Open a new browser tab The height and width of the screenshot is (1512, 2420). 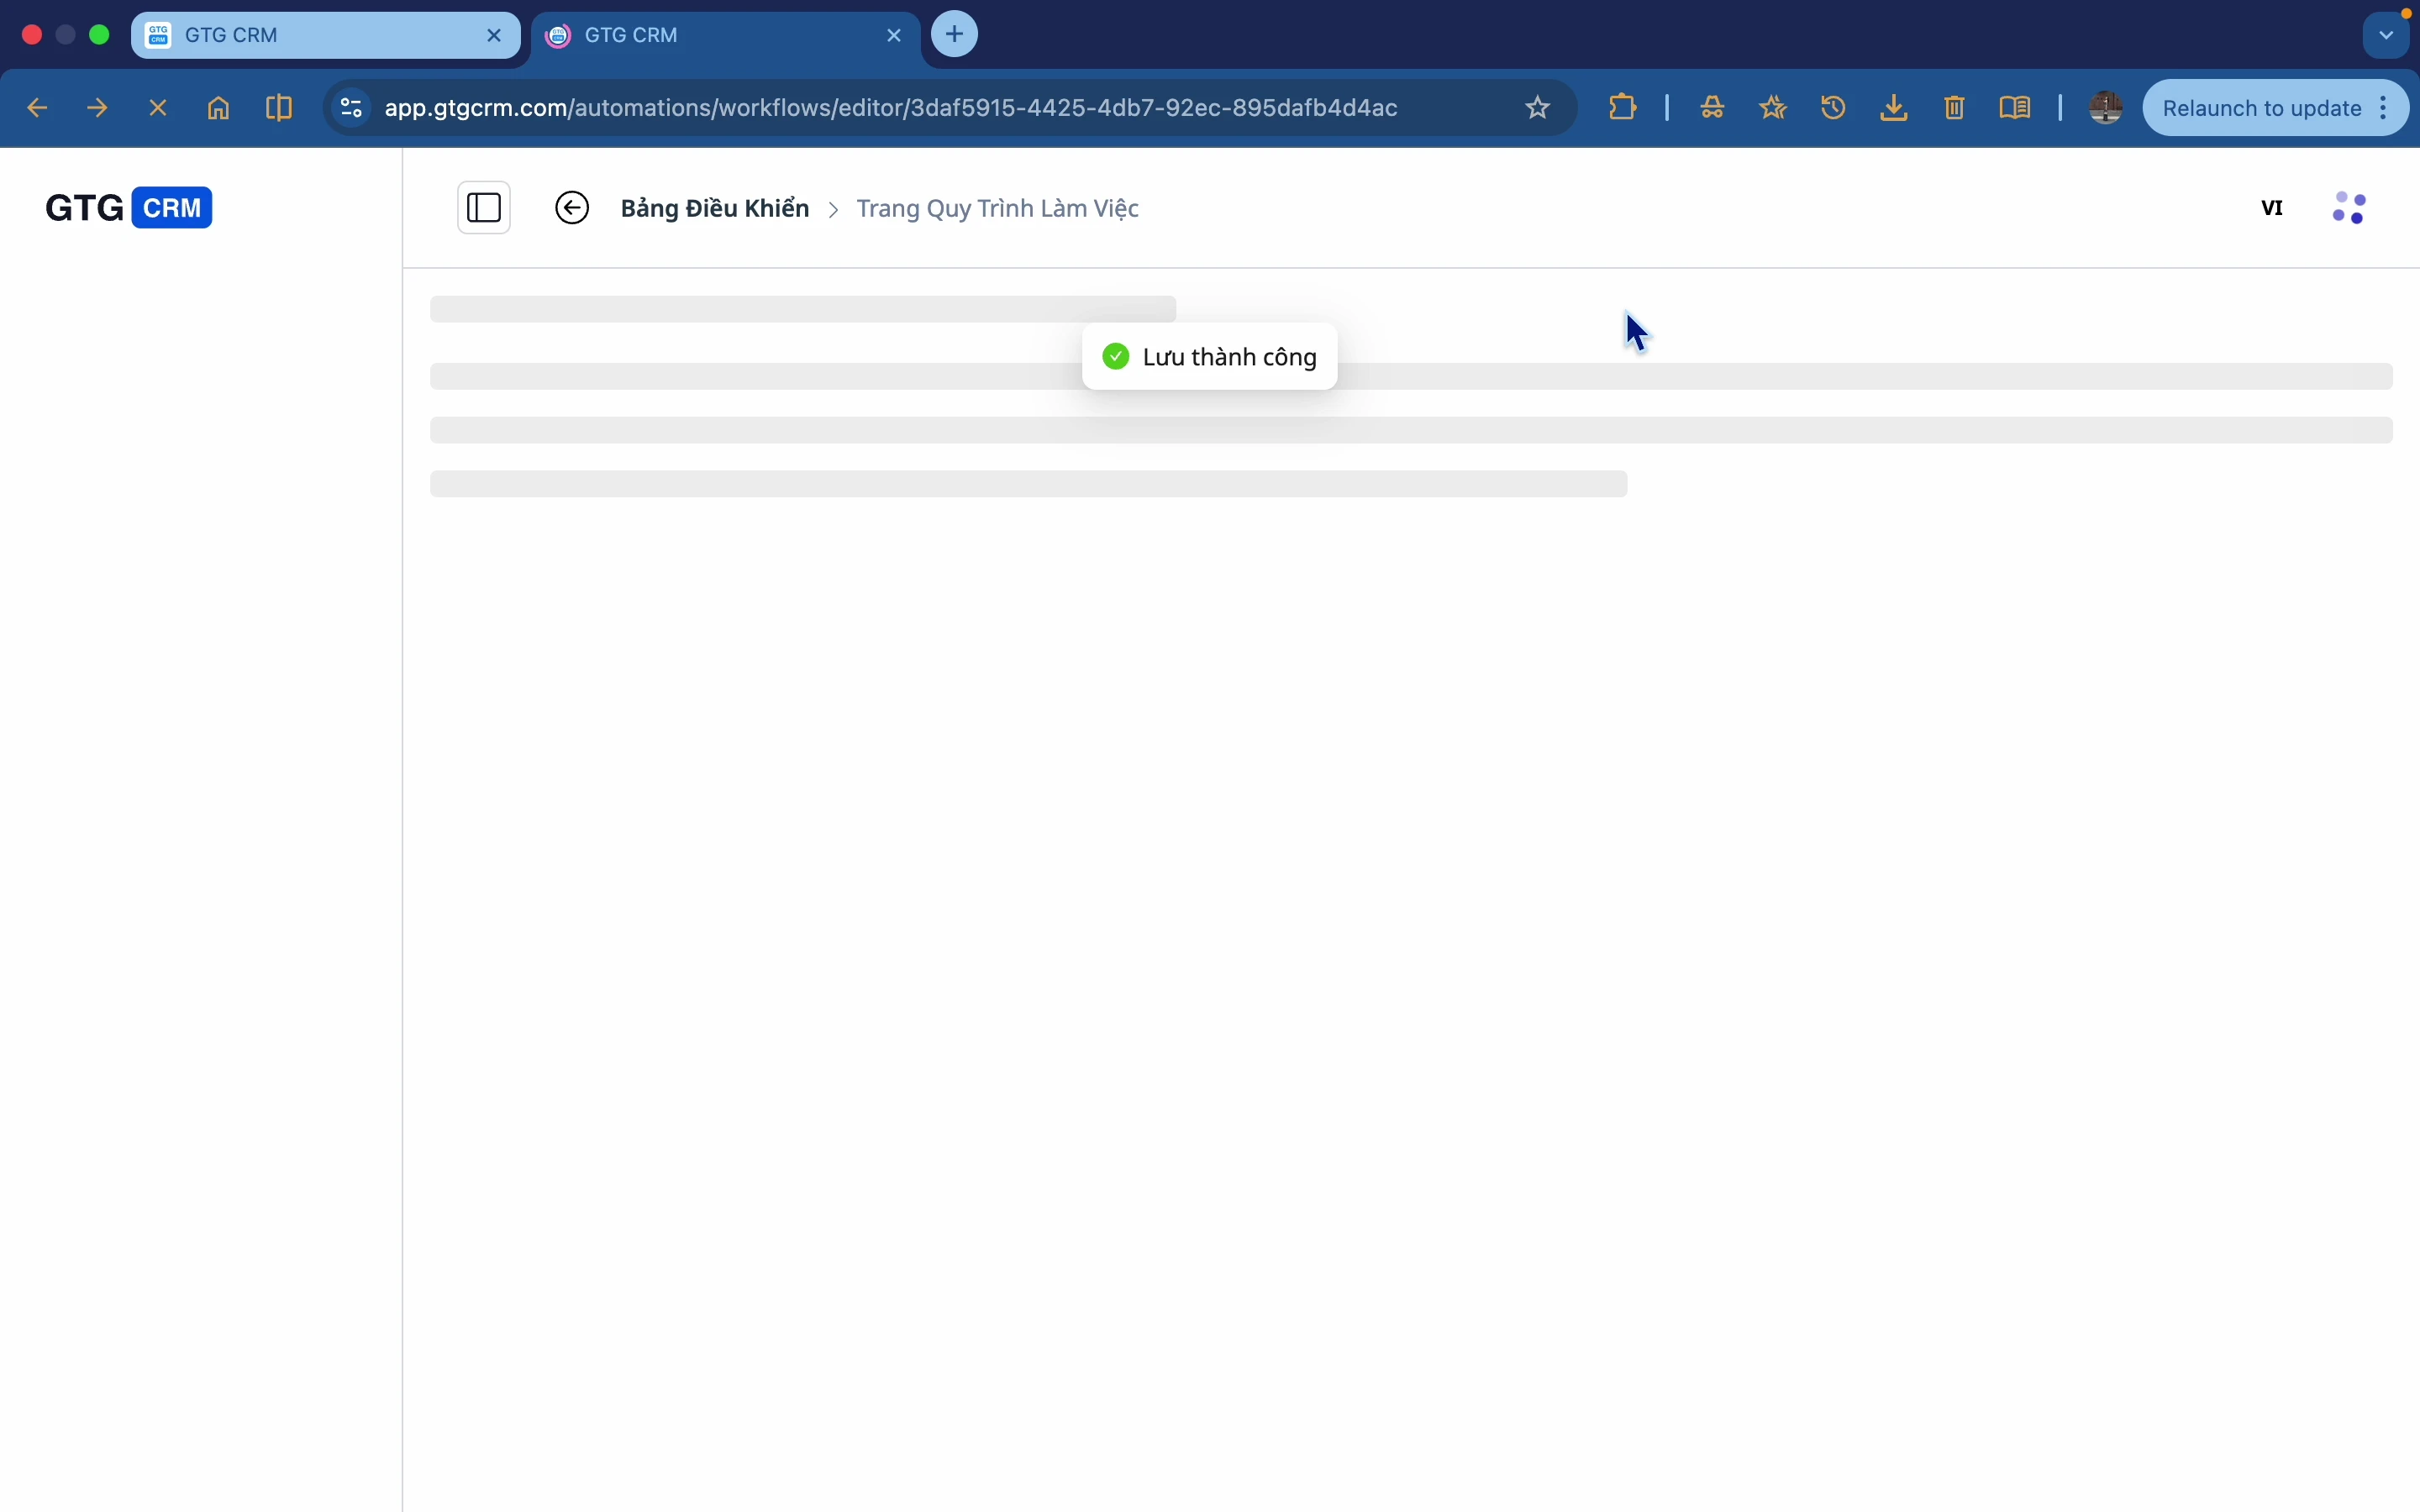coord(956,35)
